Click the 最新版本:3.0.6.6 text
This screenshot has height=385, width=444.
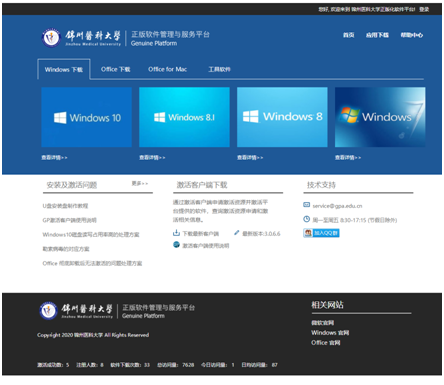pos(261,233)
